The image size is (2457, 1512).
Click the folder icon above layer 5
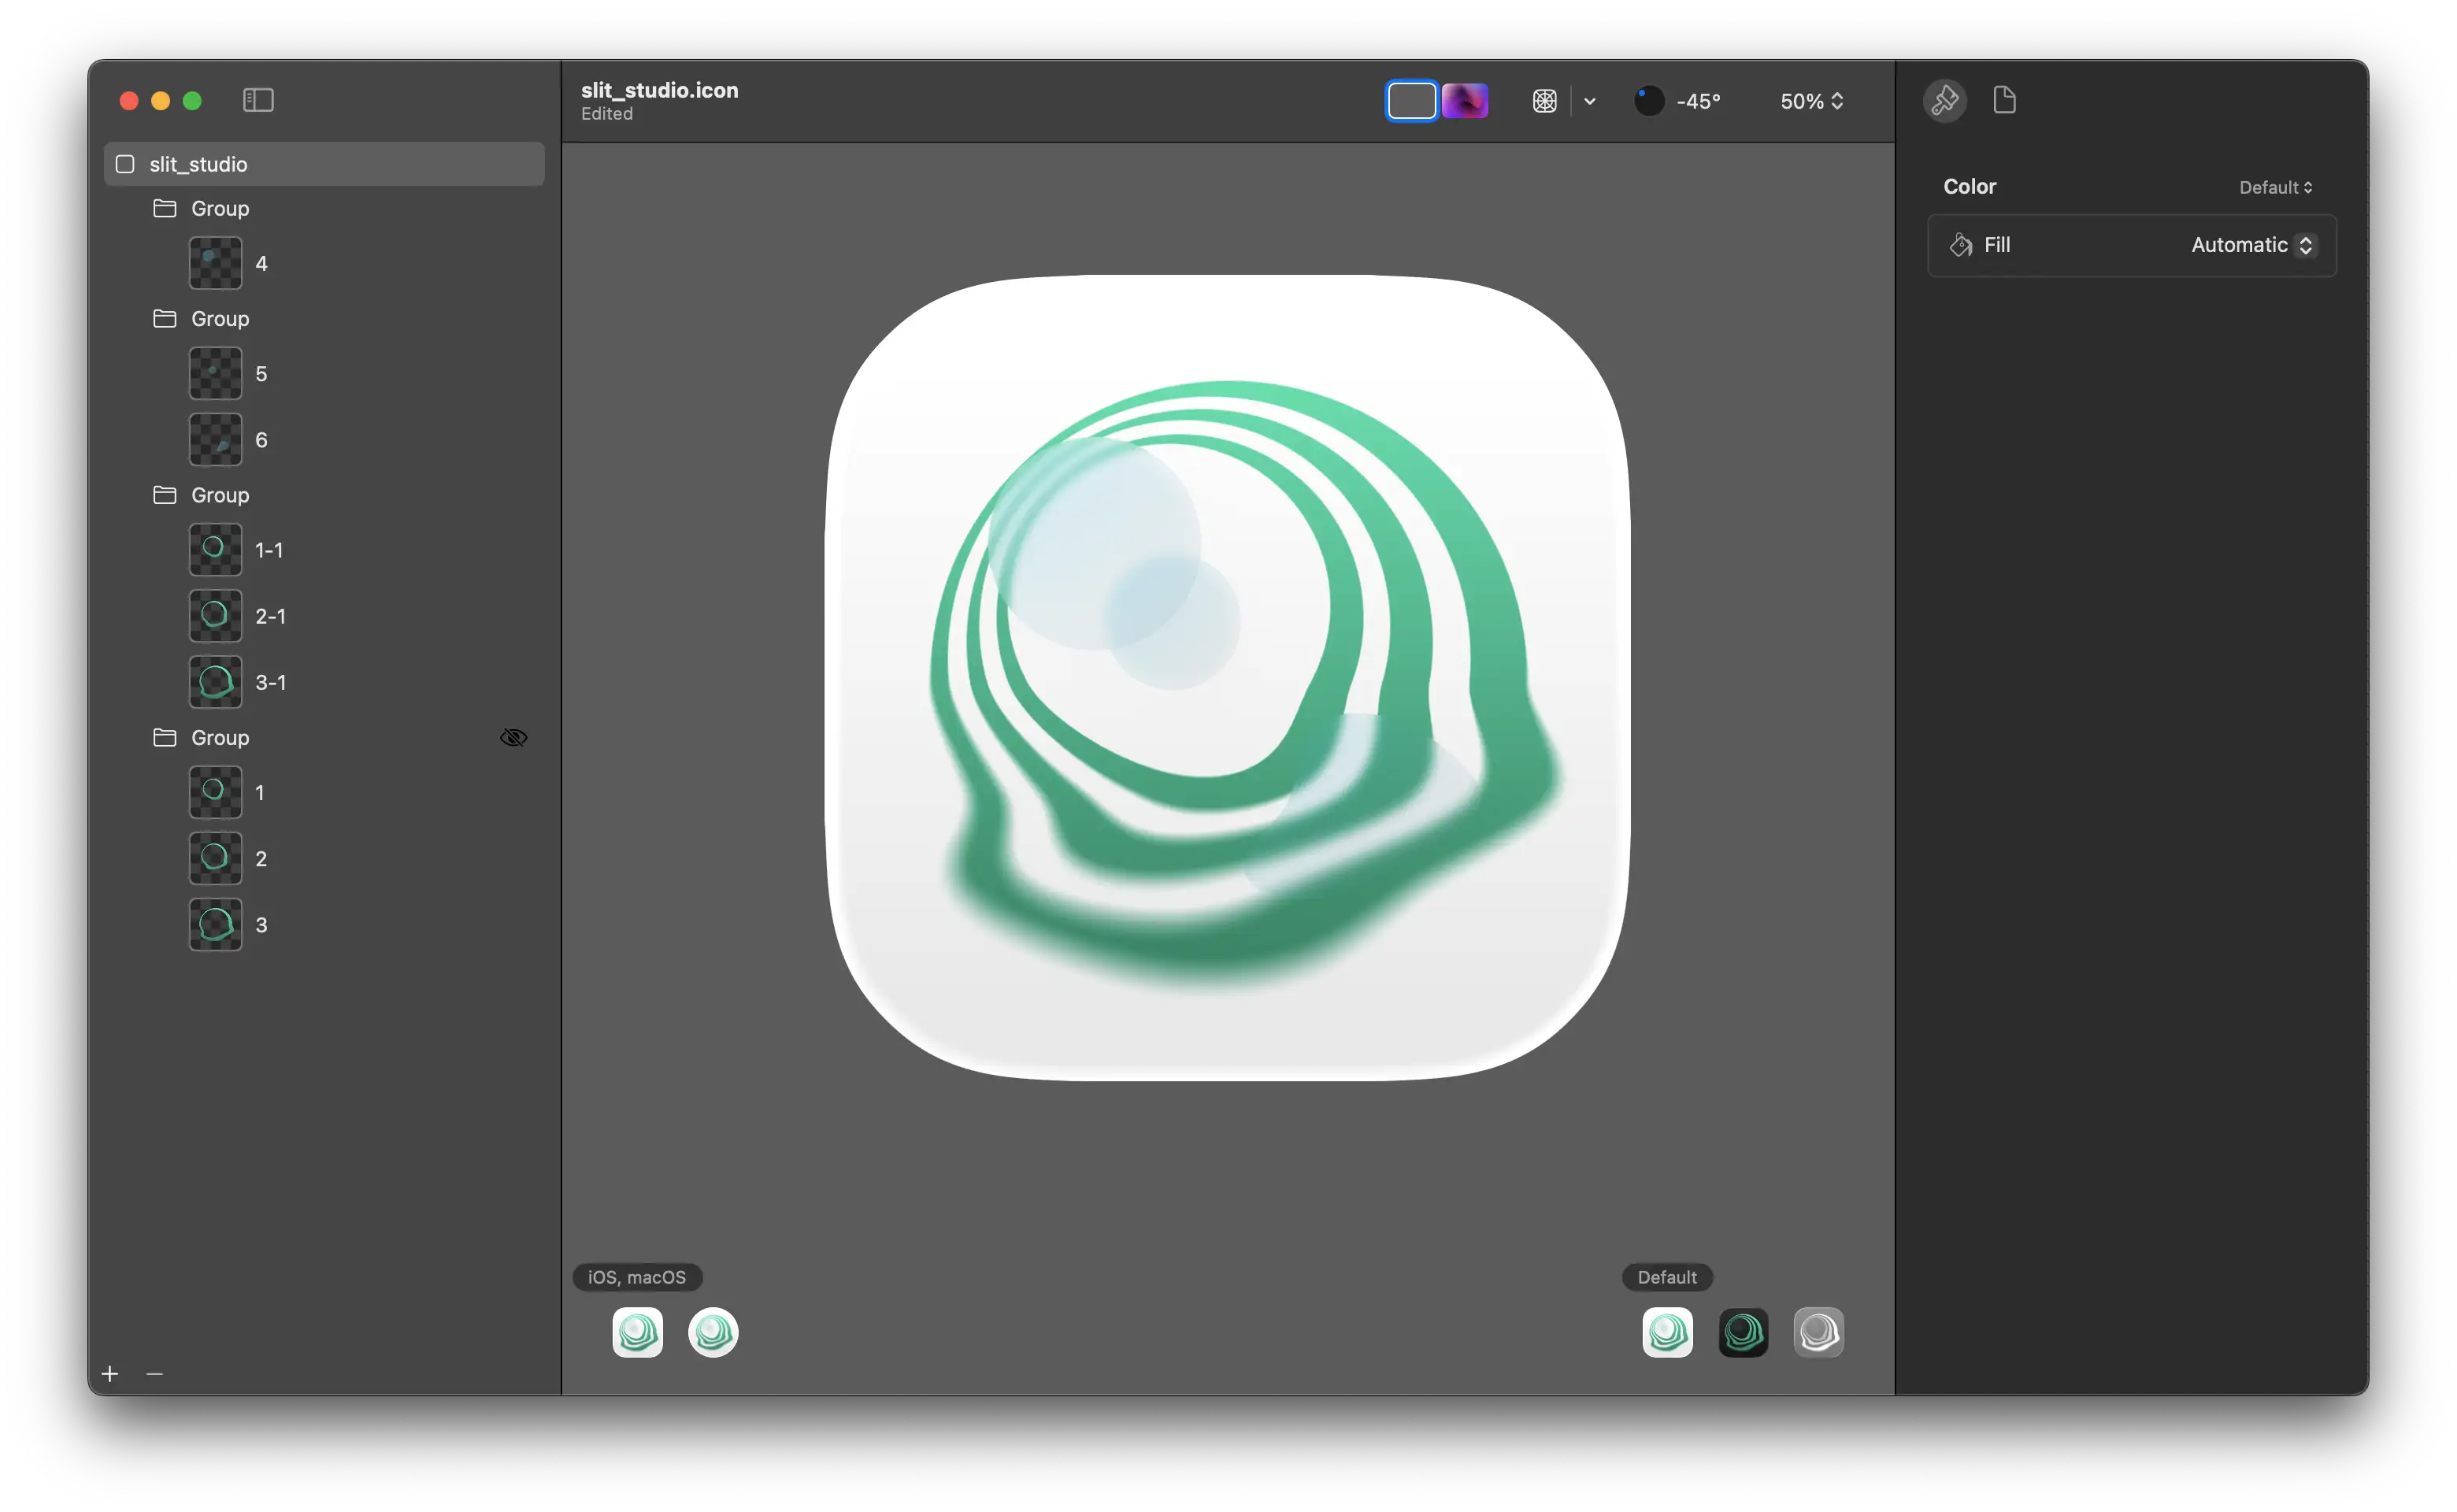click(x=165, y=318)
